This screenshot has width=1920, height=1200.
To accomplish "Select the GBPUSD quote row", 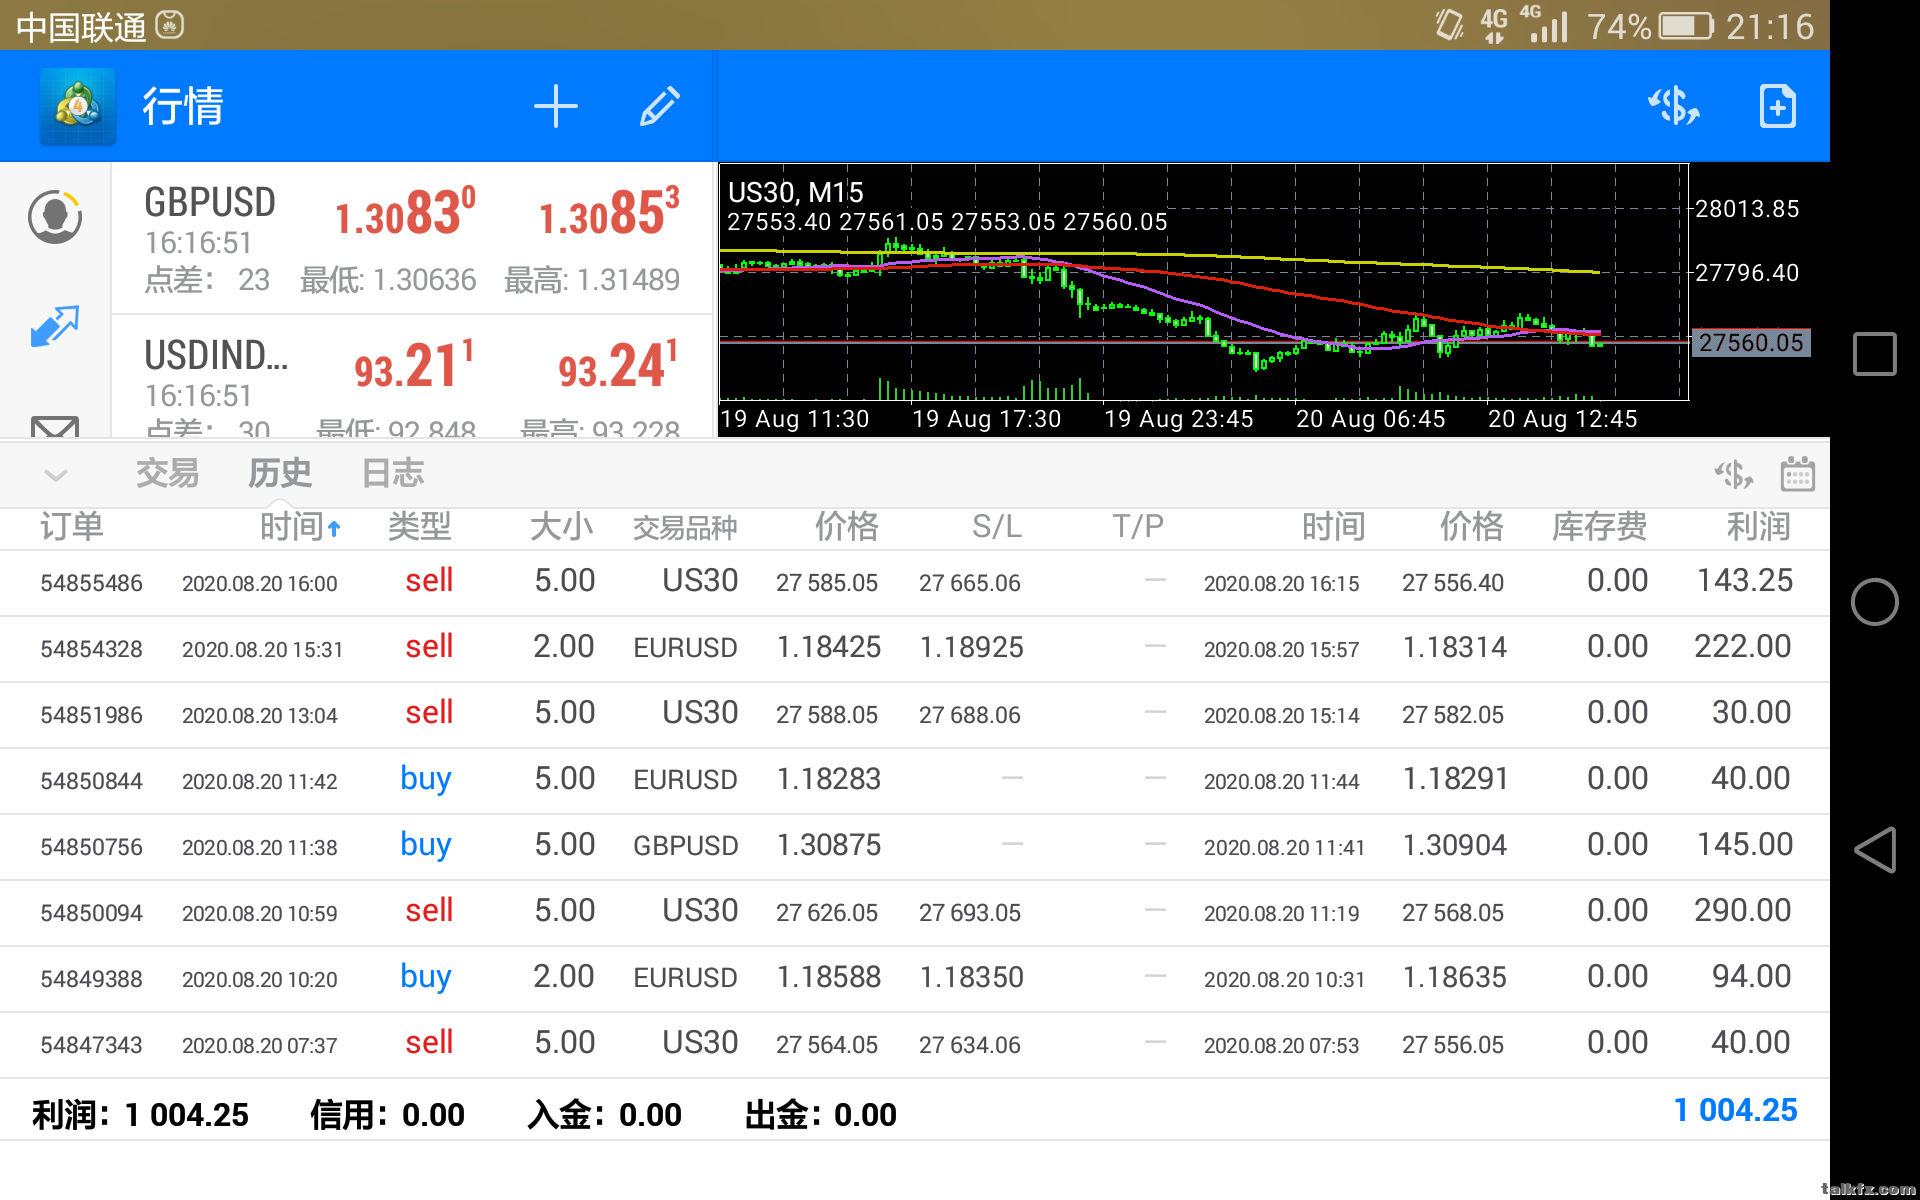I will [412, 239].
